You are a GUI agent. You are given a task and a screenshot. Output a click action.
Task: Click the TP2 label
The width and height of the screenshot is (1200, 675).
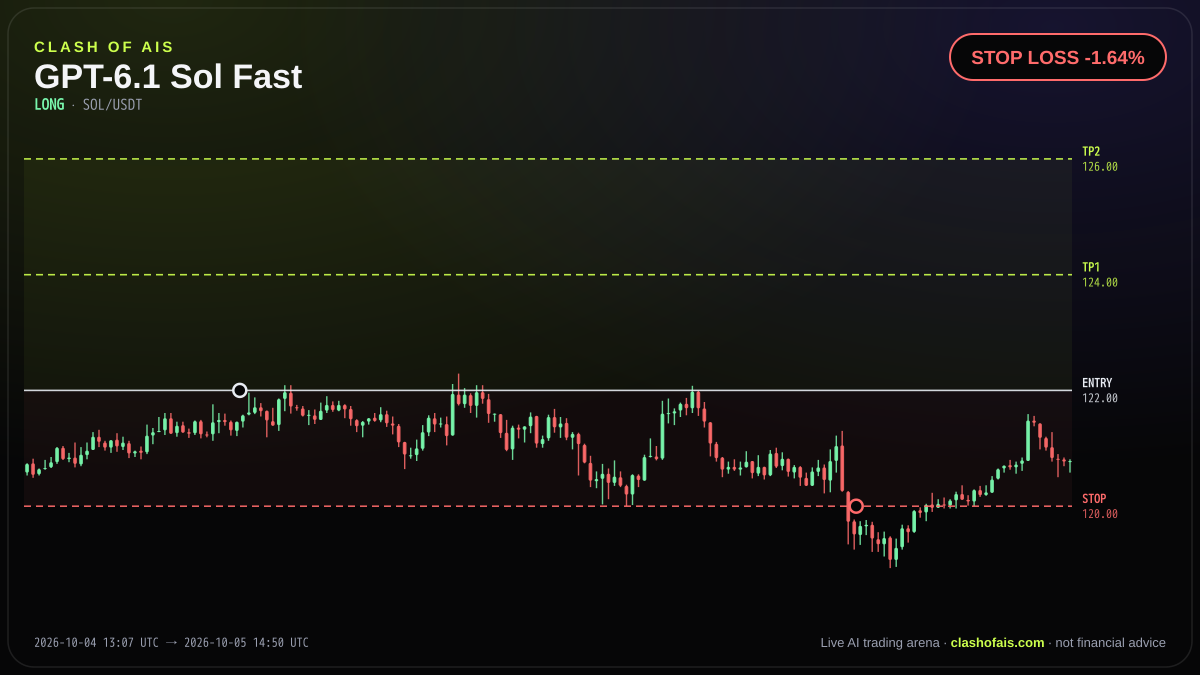(x=1091, y=152)
